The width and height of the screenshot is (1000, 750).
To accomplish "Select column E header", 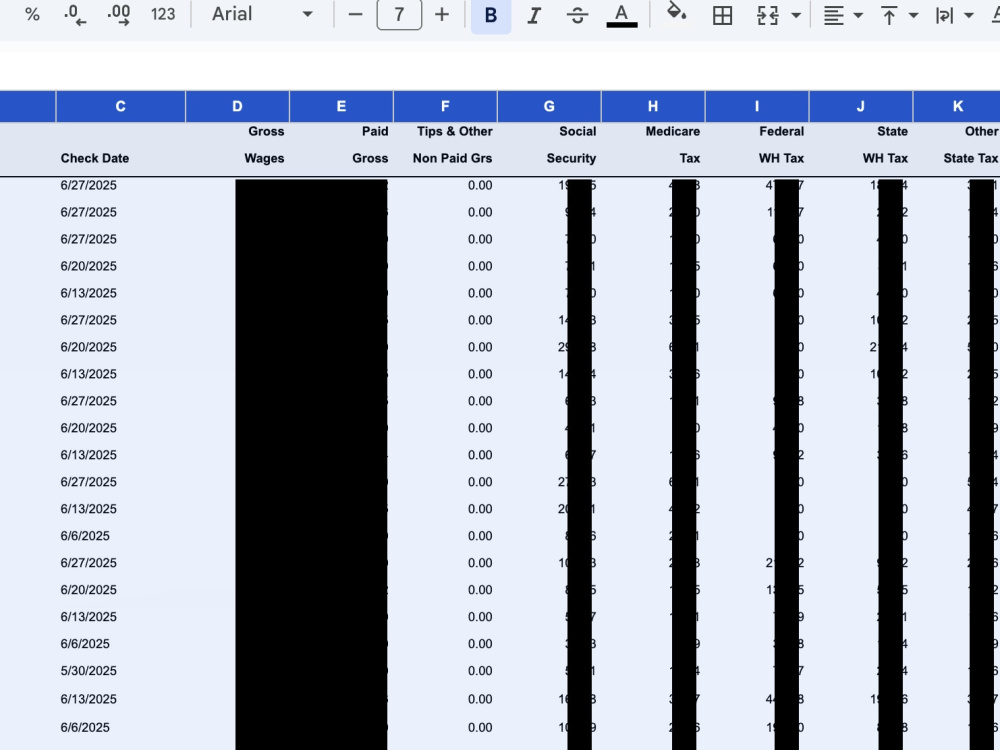I will pos(341,107).
